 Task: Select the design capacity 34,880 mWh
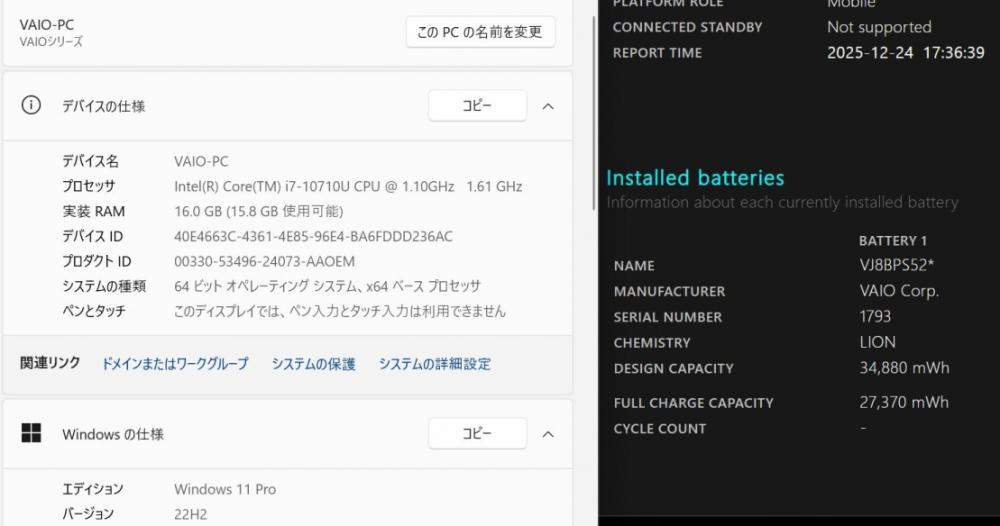[904, 368]
